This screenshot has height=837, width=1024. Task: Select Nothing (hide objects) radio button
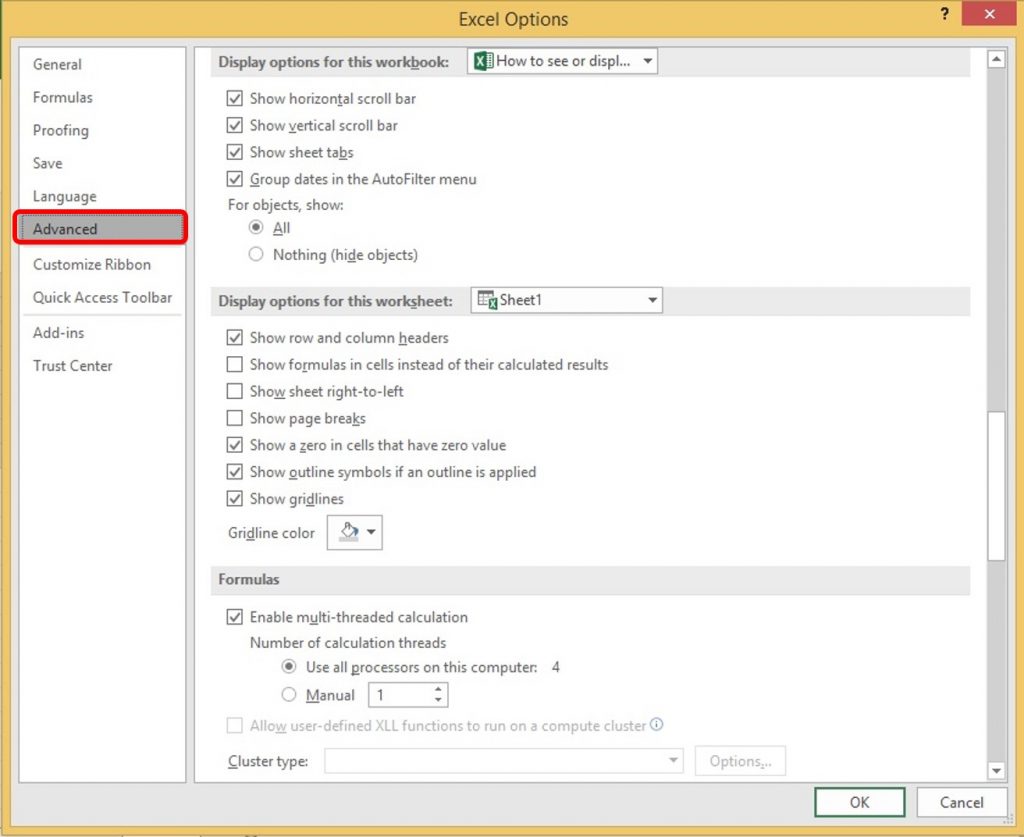pyautogui.click(x=256, y=254)
